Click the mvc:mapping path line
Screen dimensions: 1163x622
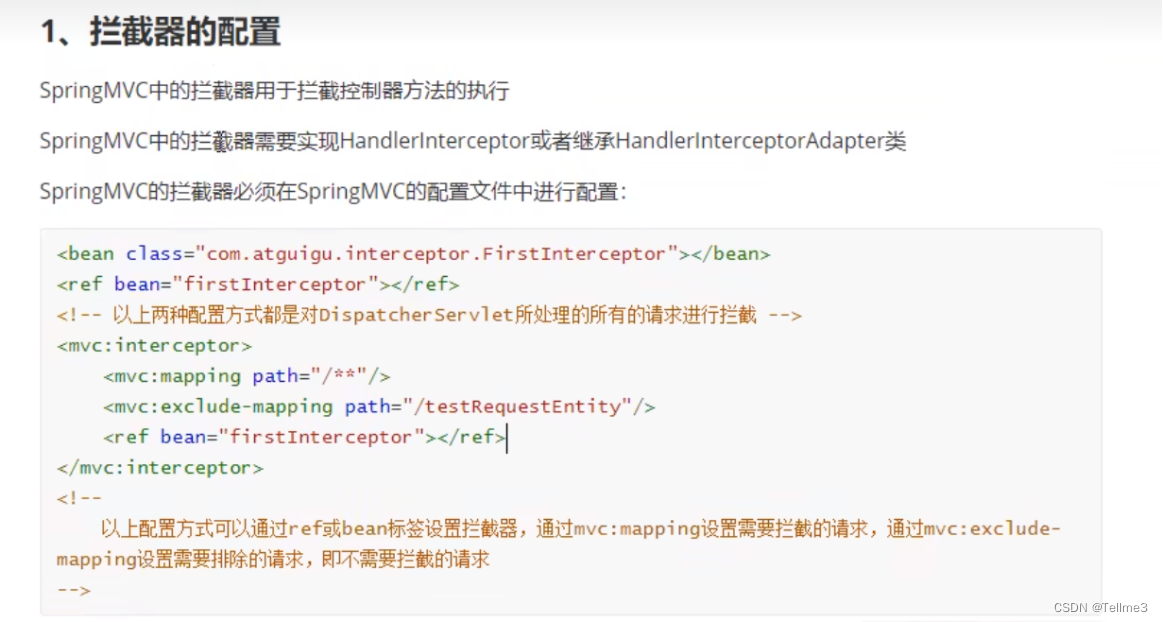point(246,377)
